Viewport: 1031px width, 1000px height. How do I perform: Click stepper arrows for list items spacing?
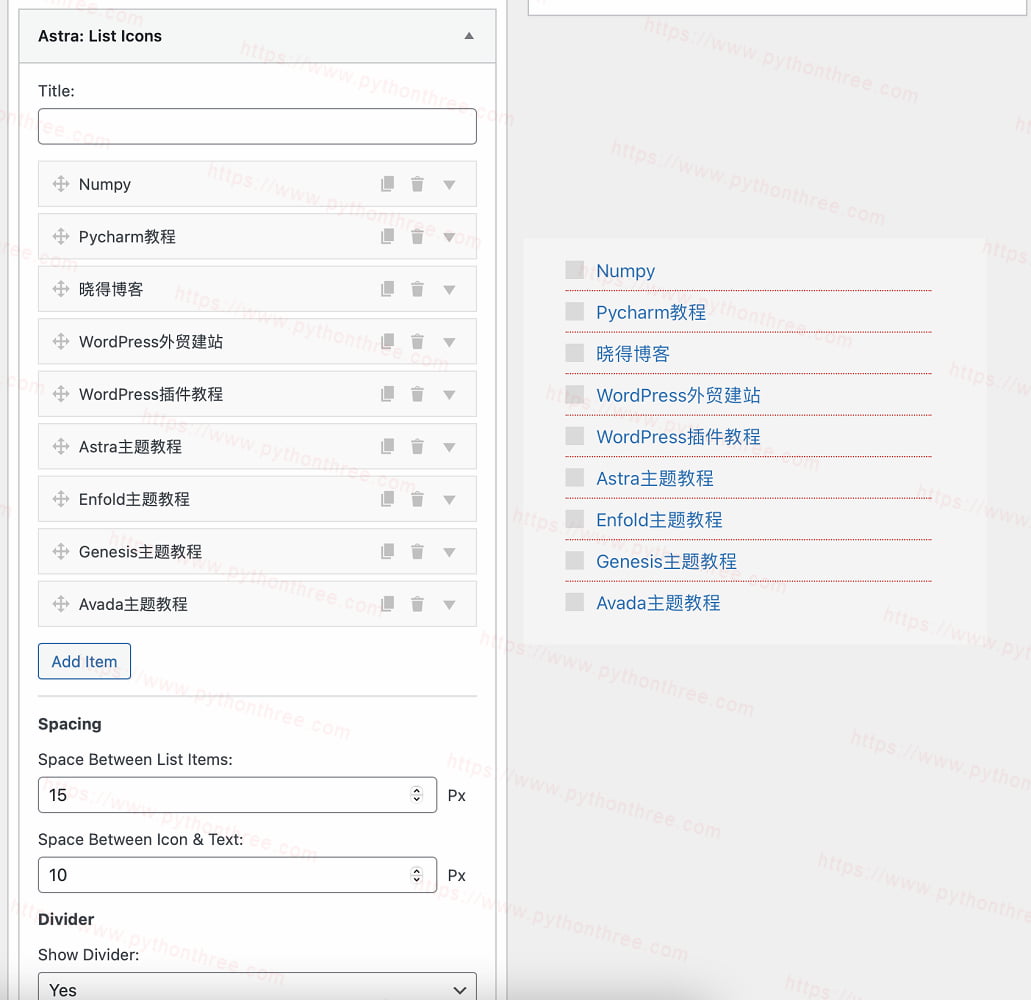pos(416,795)
